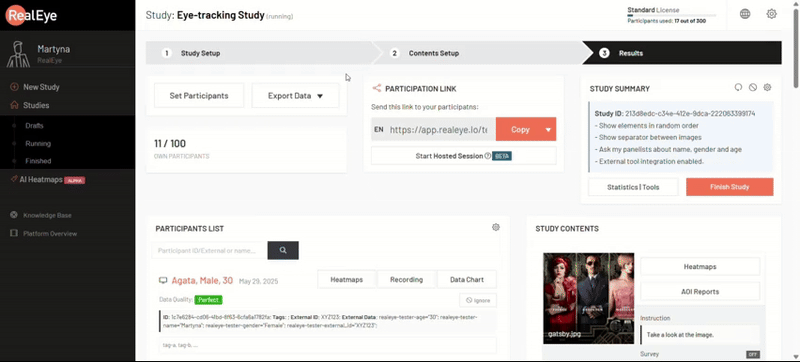Click the Standard License label
The image size is (800, 362).
pos(653,10)
